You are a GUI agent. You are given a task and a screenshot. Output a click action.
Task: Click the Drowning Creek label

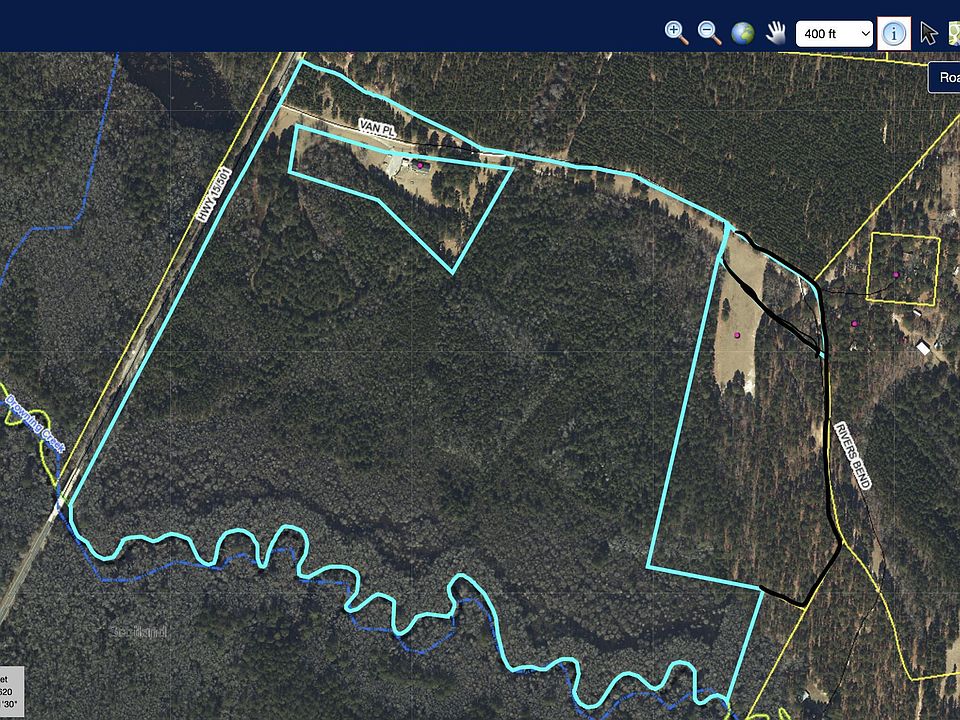click(x=35, y=424)
